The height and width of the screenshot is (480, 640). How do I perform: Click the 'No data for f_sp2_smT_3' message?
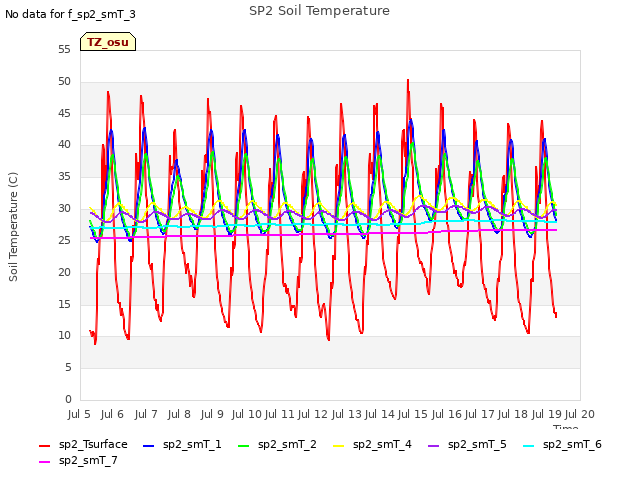coord(70,14)
